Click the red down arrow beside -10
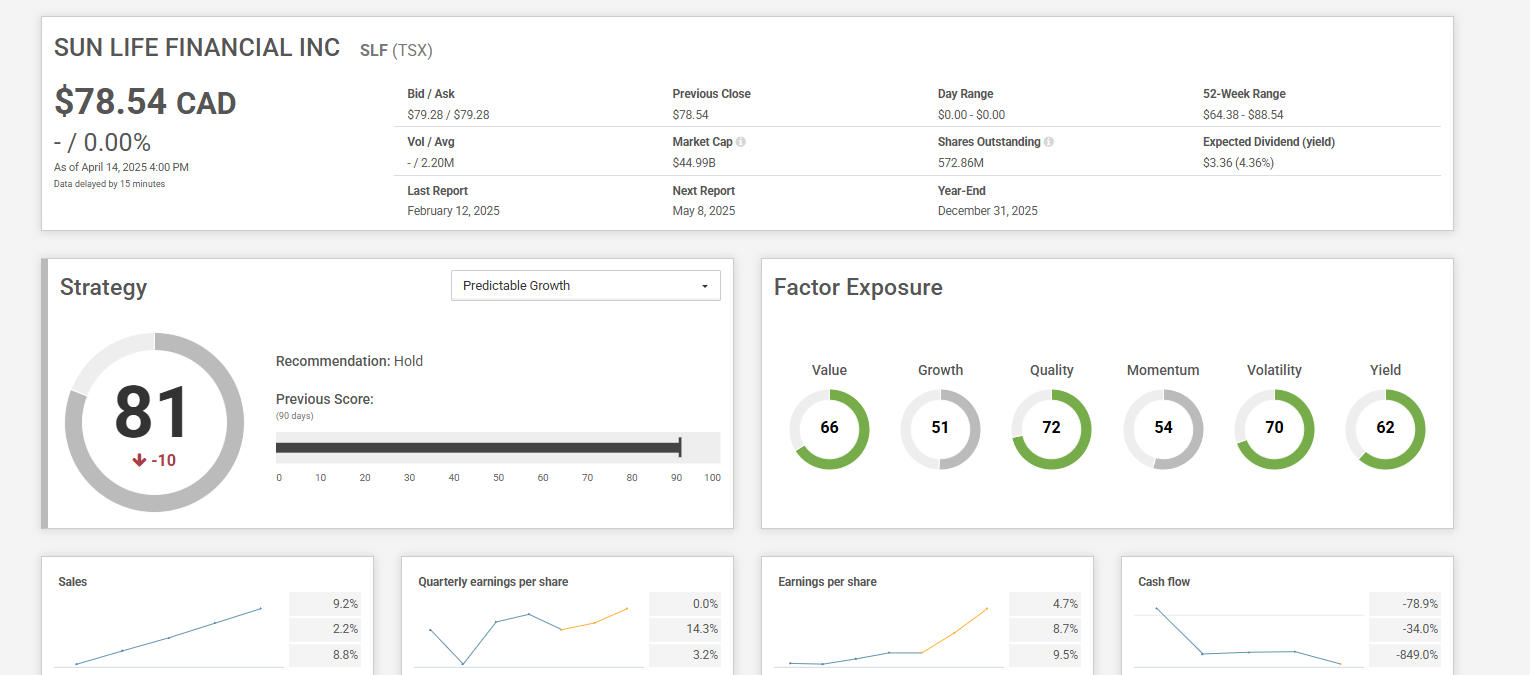 [139, 460]
